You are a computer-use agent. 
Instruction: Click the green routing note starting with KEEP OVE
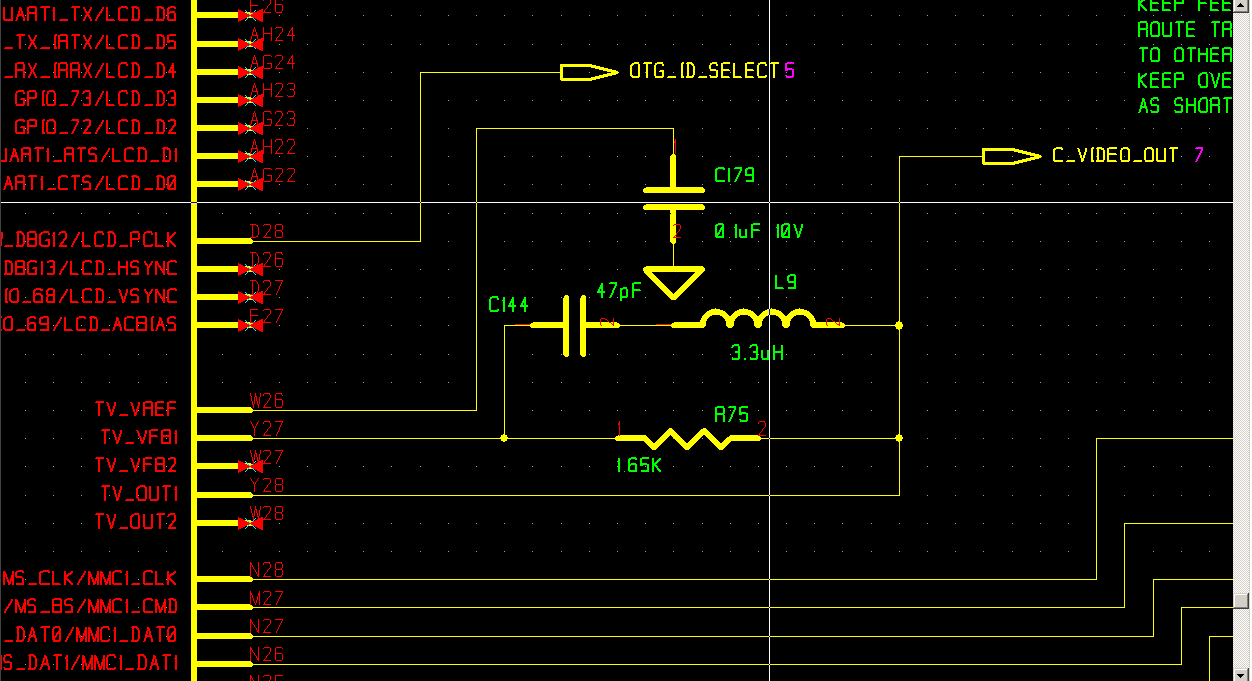[1184, 80]
